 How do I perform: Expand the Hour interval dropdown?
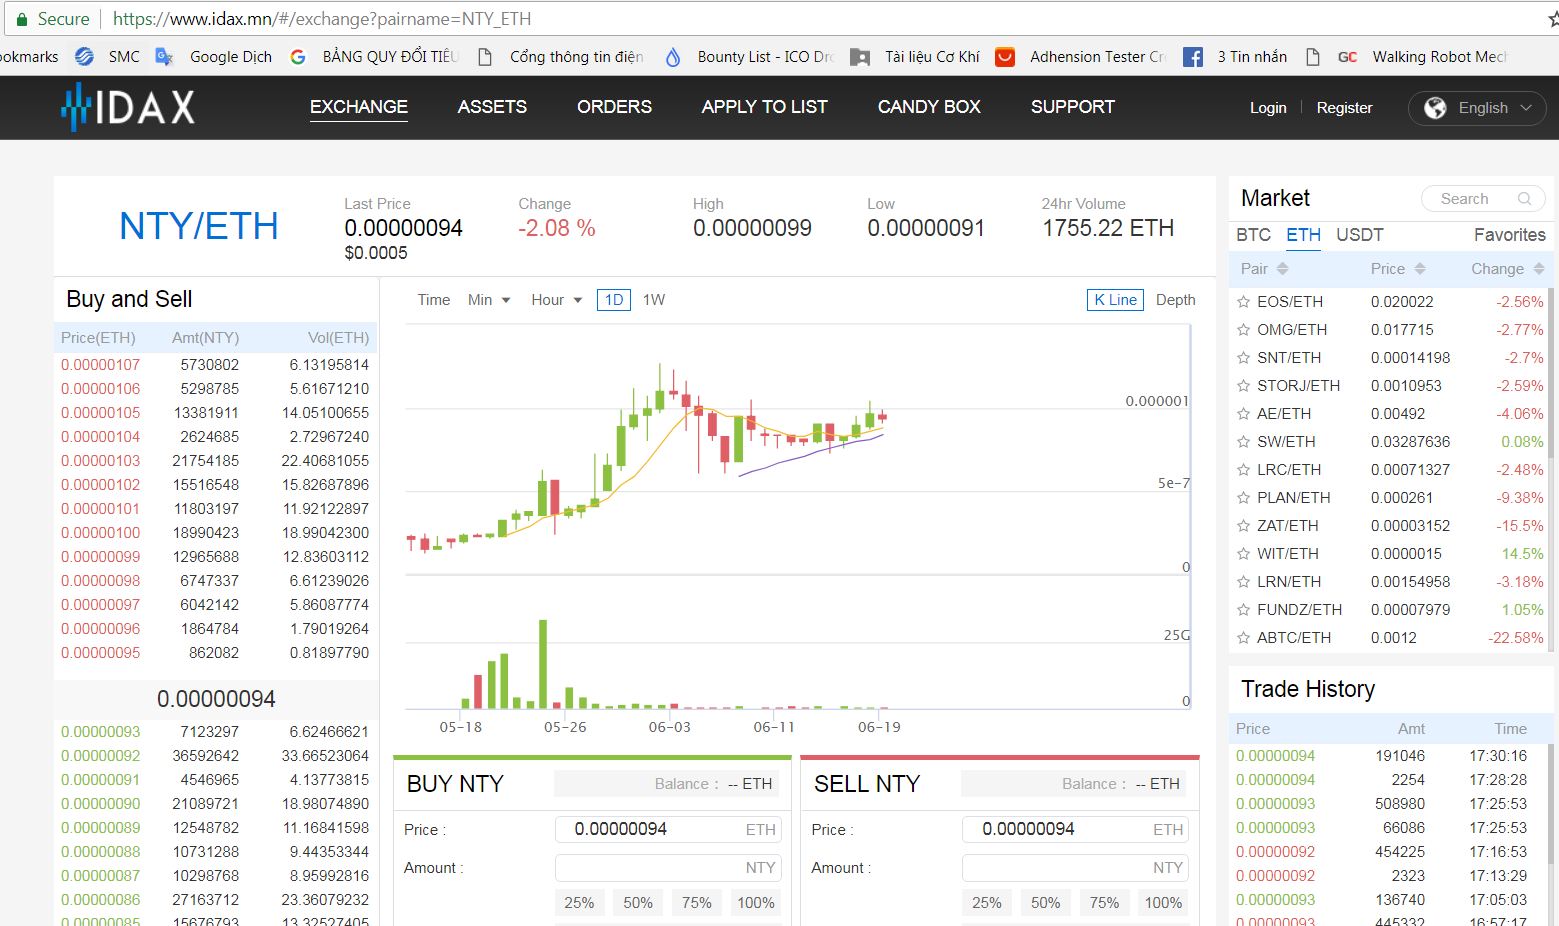coord(557,300)
